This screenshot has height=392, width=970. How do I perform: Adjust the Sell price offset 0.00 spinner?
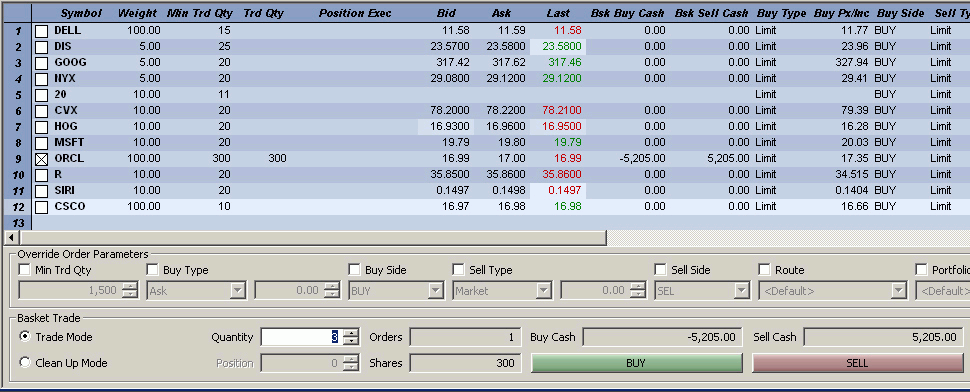coord(638,291)
